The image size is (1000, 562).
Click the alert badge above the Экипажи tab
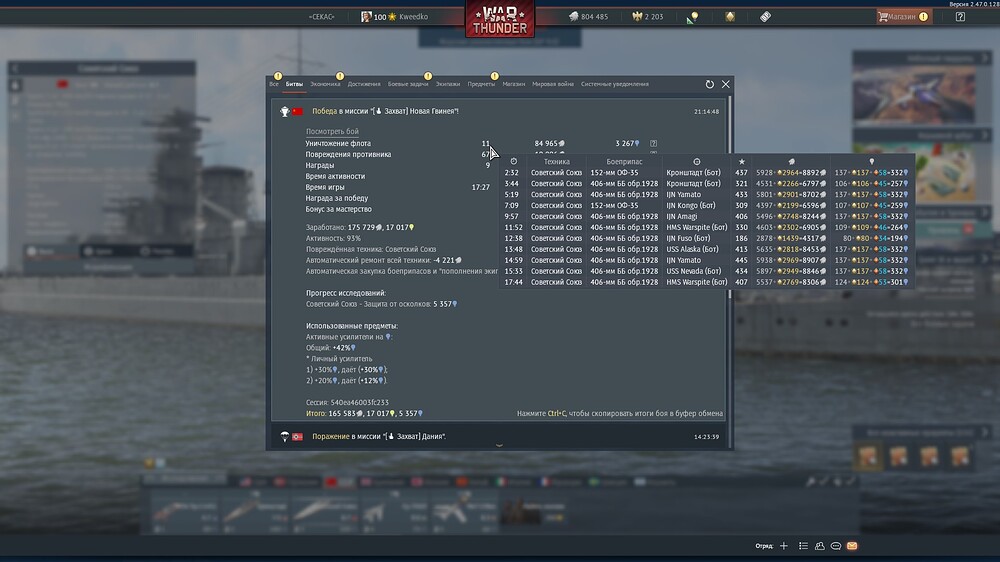[x=428, y=76]
